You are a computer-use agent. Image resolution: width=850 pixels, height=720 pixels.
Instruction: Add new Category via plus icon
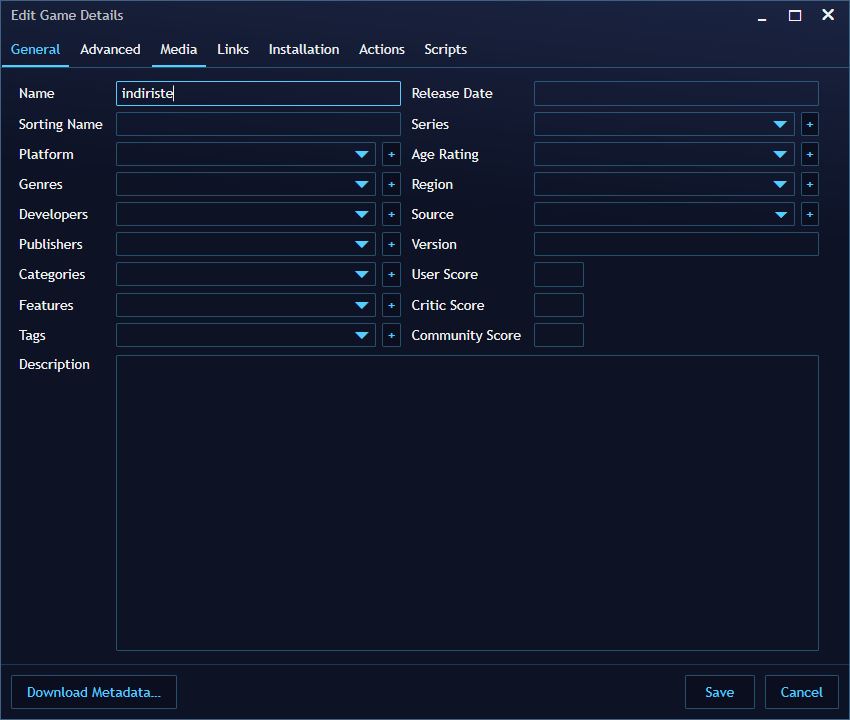391,274
